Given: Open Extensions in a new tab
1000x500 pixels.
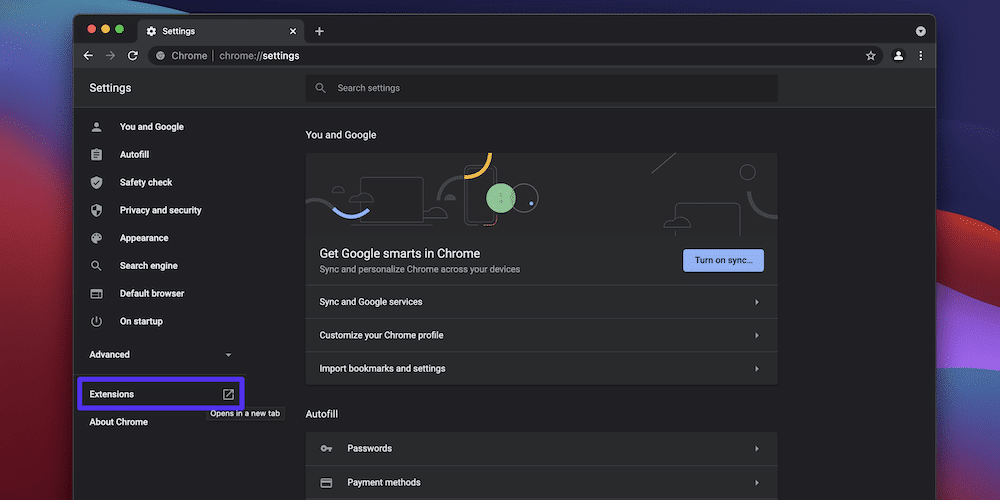Looking at the screenshot, I should [x=161, y=394].
